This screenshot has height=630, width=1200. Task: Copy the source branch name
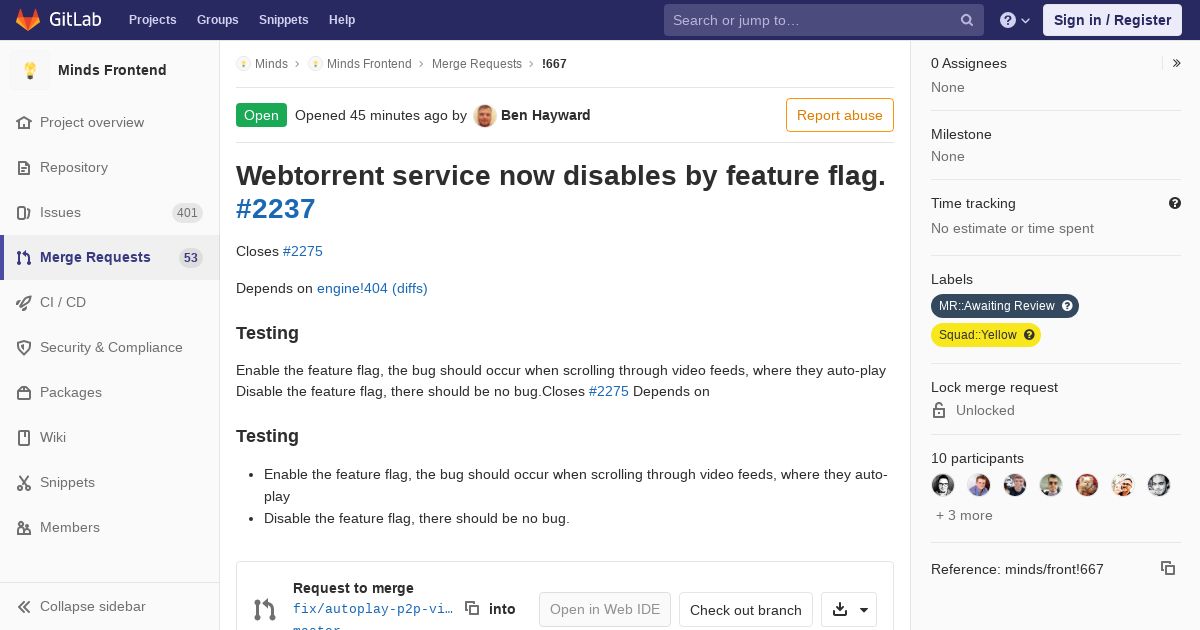click(x=472, y=608)
